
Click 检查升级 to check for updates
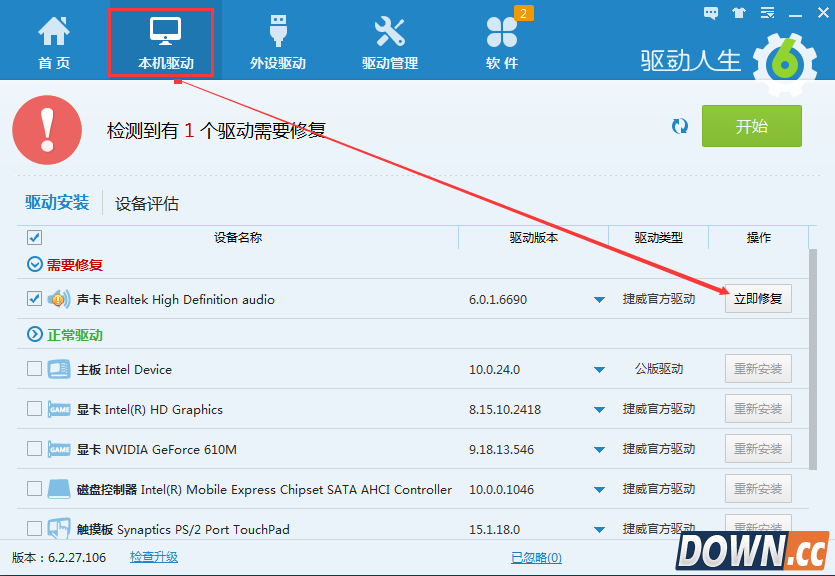tap(153, 557)
